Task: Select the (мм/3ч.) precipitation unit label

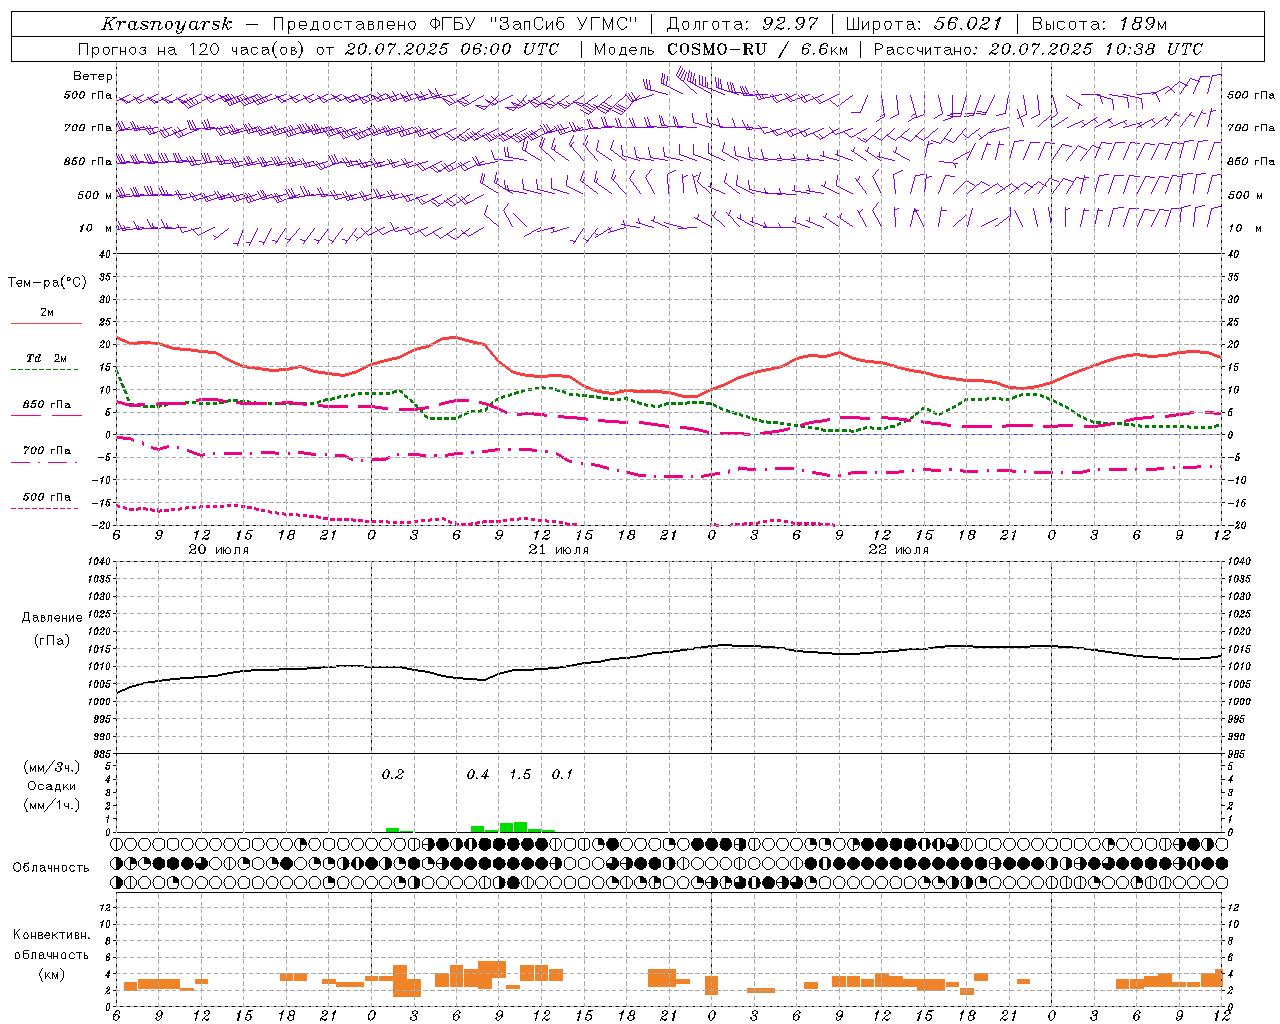Action: pos(52,768)
